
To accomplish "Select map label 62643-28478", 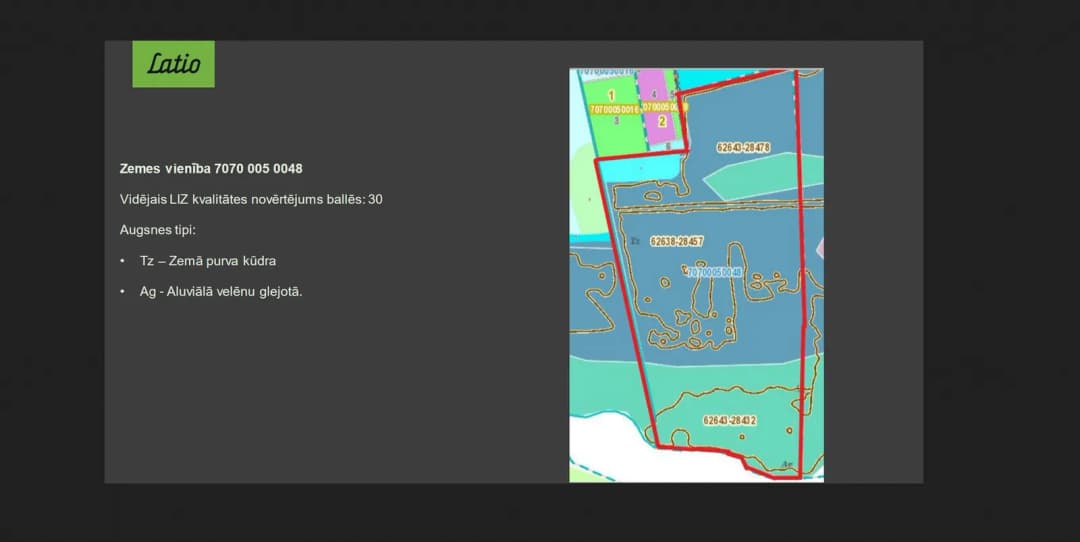I will [x=743, y=147].
